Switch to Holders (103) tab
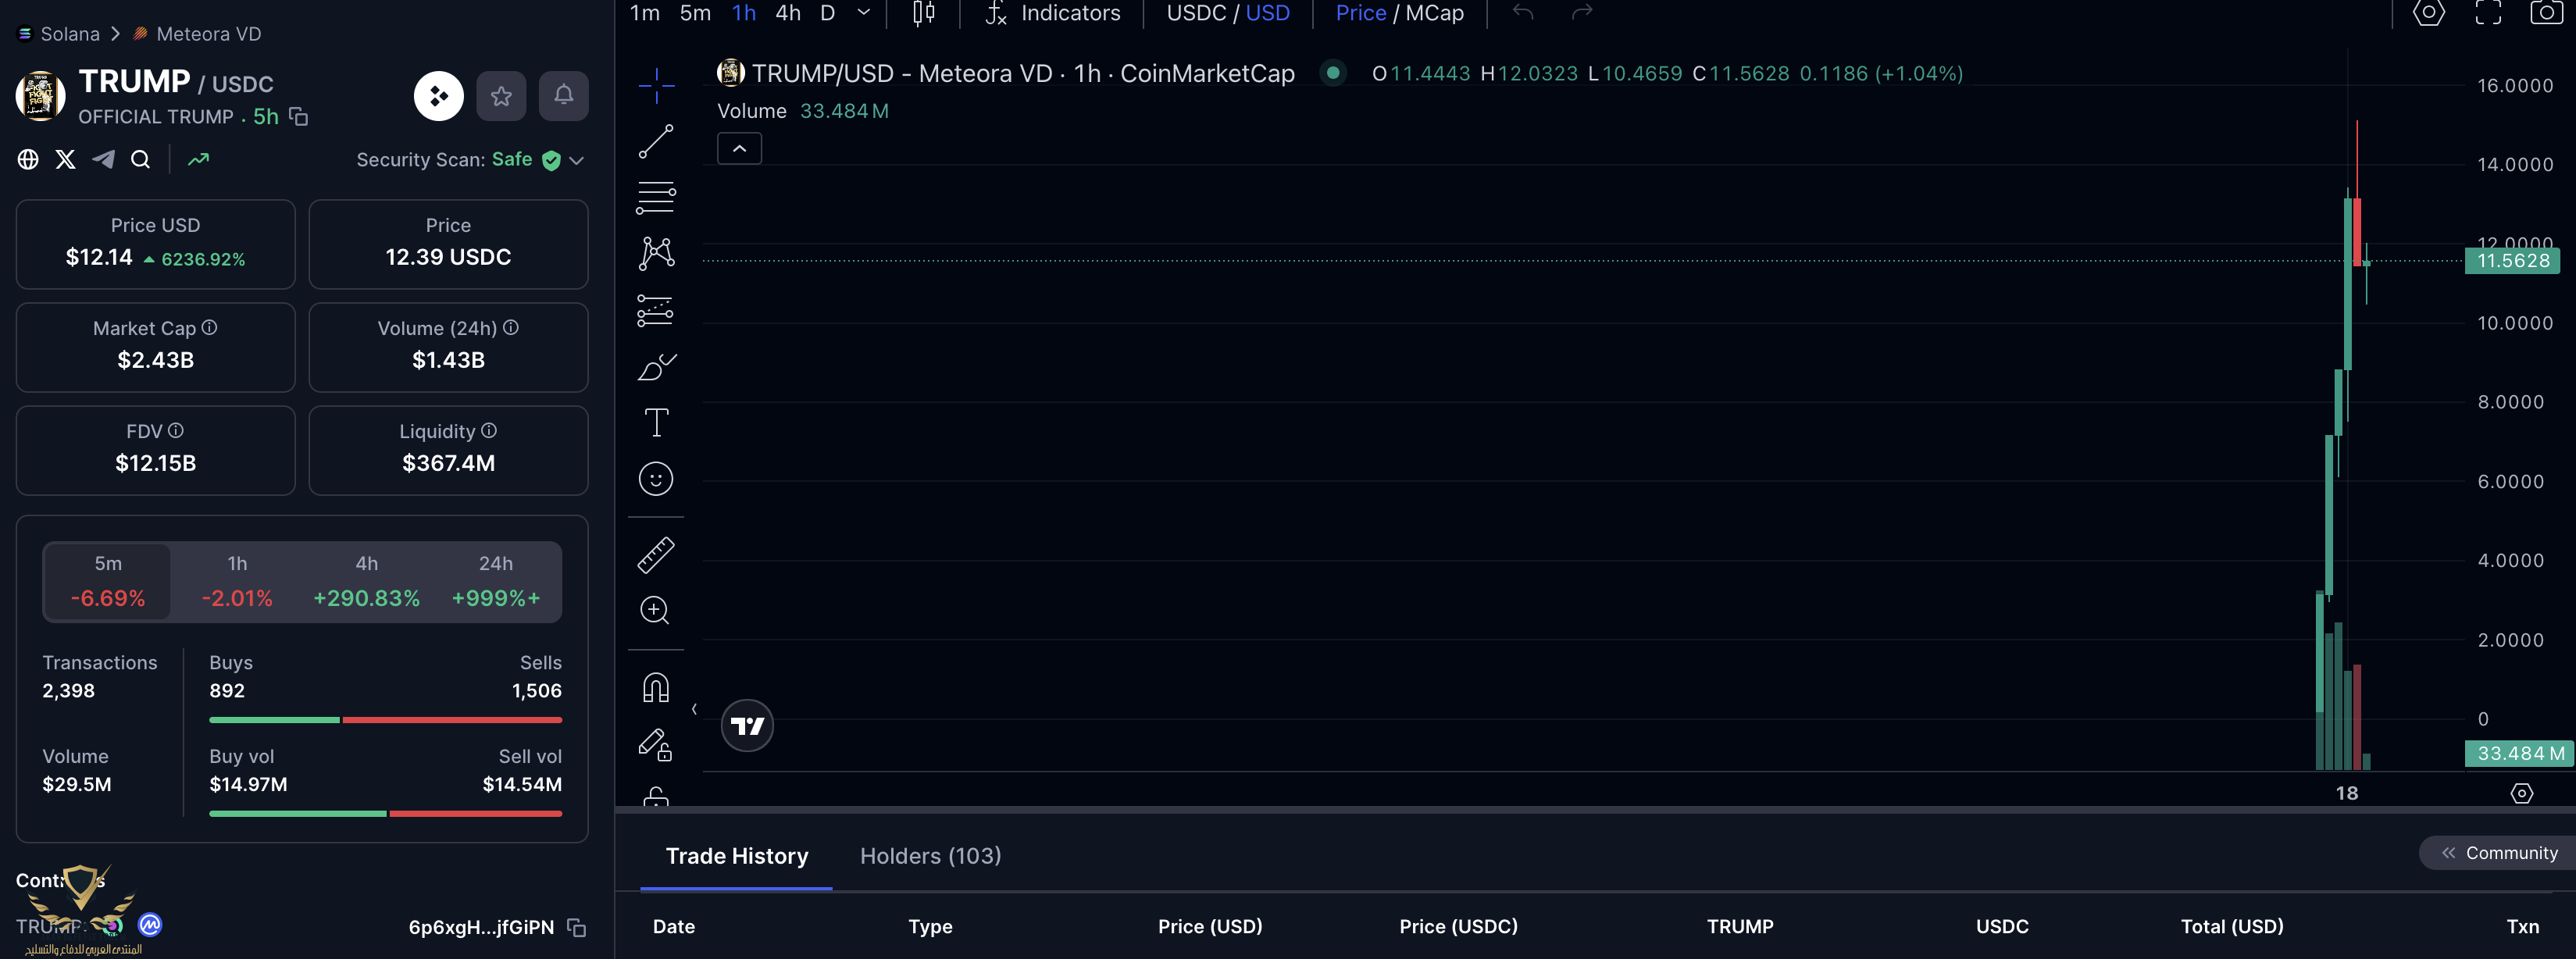The height and width of the screenshot is (959, 2576). point(930,856)
